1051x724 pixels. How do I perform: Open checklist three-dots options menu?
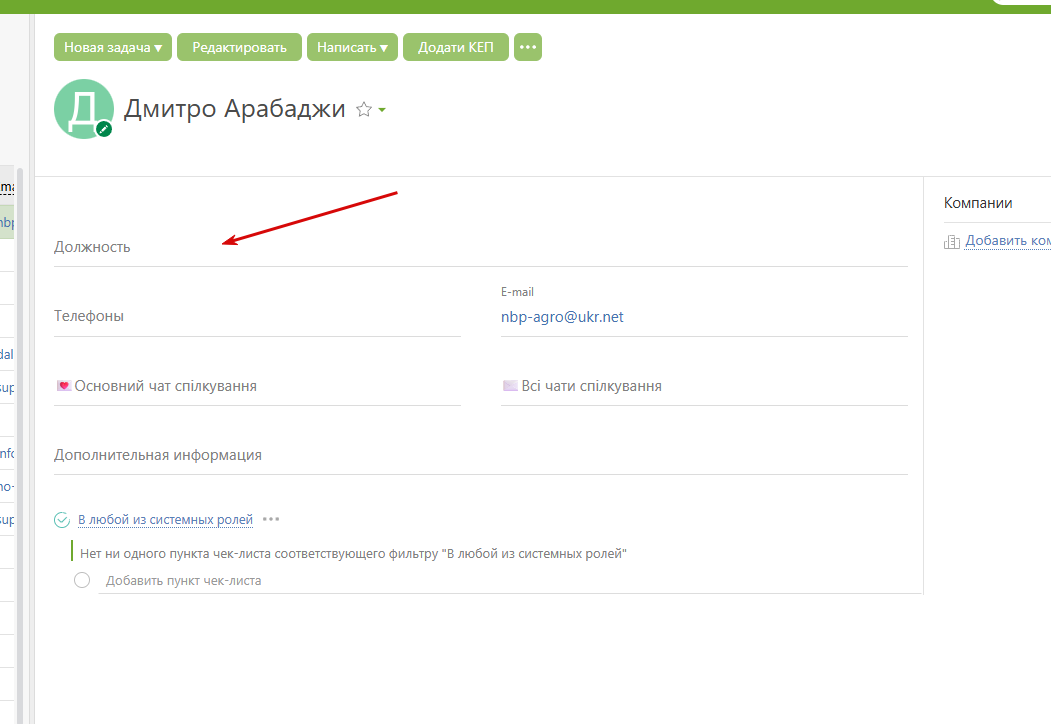(271, 519)
